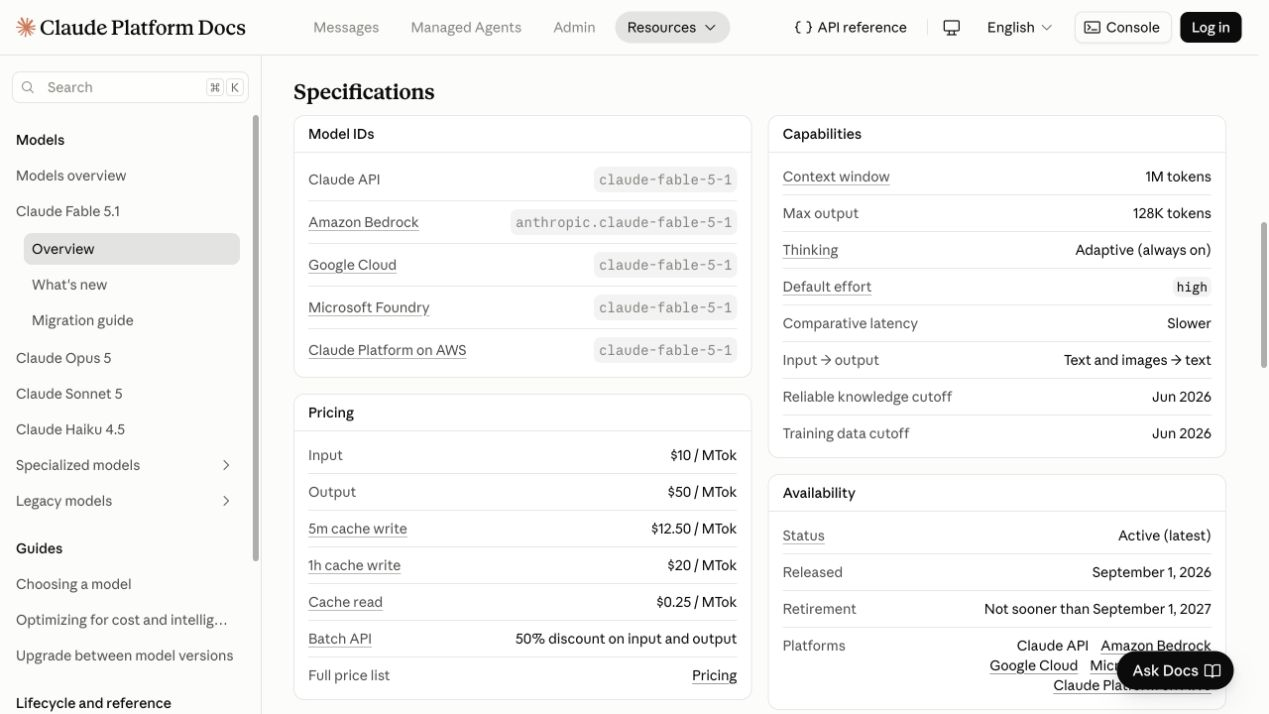The image size is (1269, 714).
Task: Click the Status link in Availability
Action: pyautogui.click(x=804, y=535)
